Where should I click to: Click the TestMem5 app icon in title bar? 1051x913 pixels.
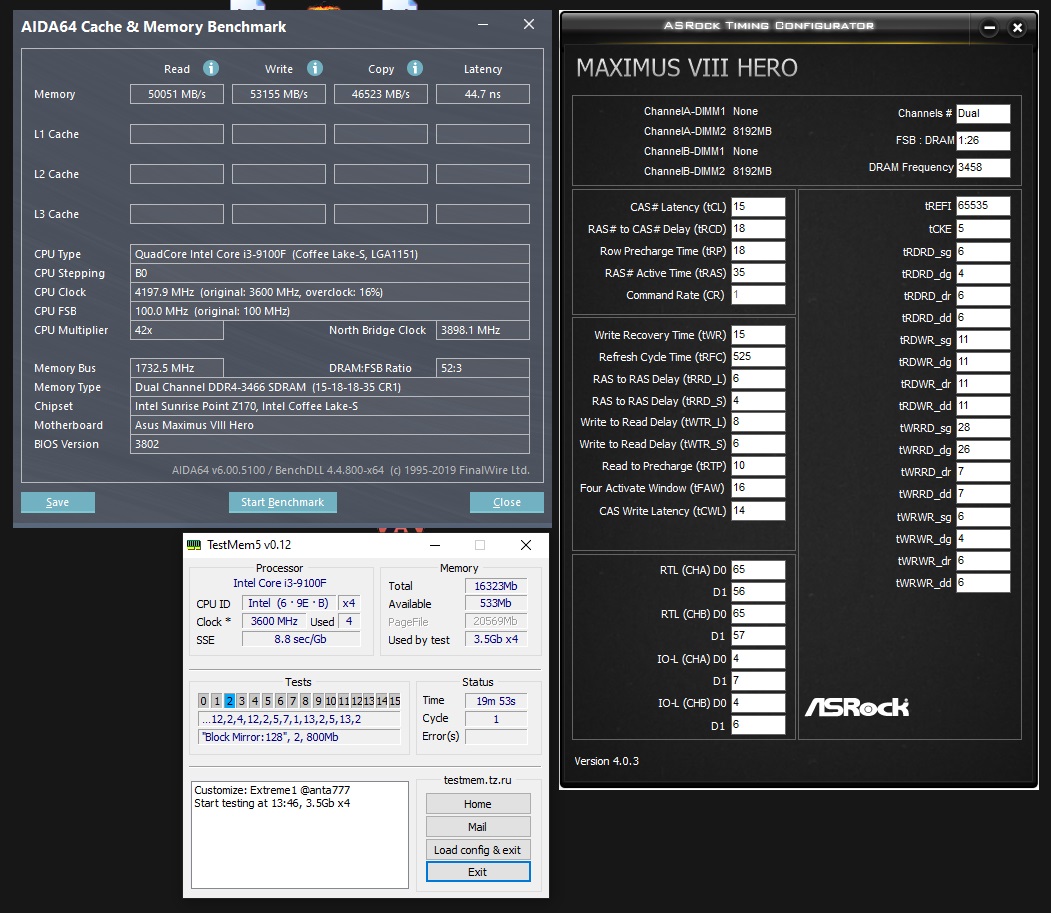pos(194,545)
